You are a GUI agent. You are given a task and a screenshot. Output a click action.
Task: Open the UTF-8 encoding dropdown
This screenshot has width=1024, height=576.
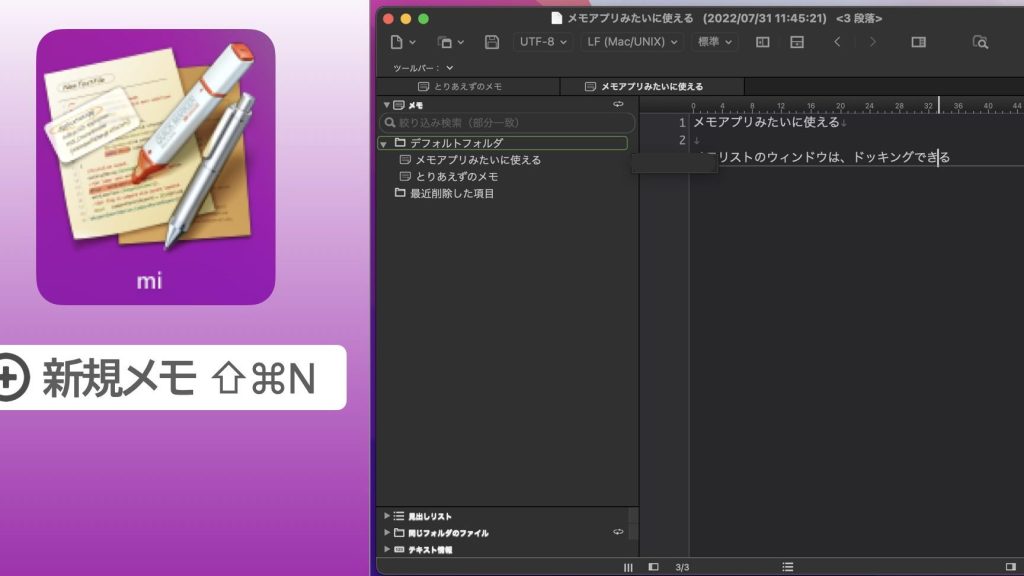pos(543,42)
